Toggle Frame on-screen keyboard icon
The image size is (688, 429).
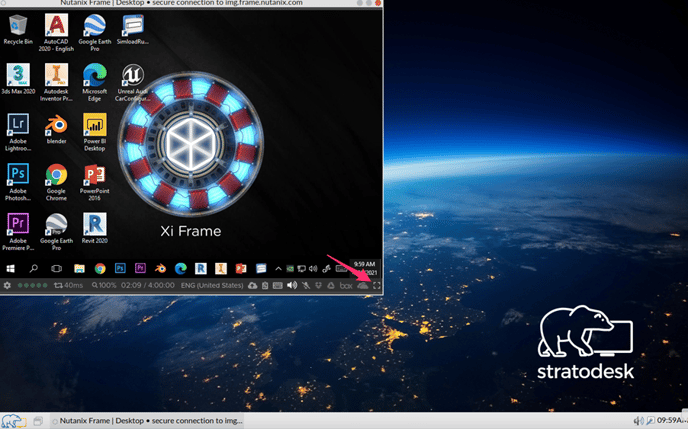(x=278, y=286)
